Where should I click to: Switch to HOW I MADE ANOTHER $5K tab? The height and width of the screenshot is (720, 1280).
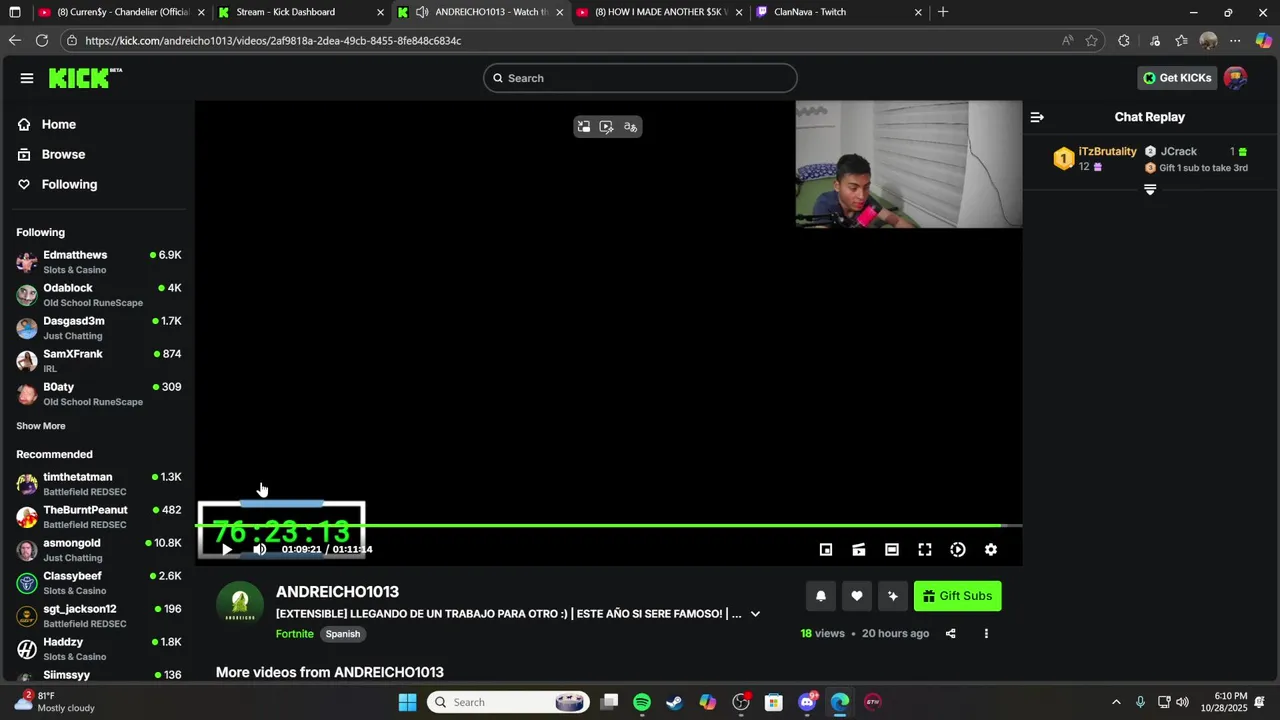pos(659,12)
